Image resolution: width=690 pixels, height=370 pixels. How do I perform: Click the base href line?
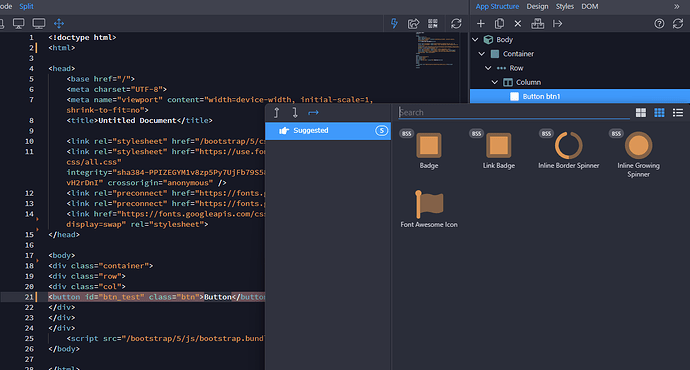tap(101, 79)
